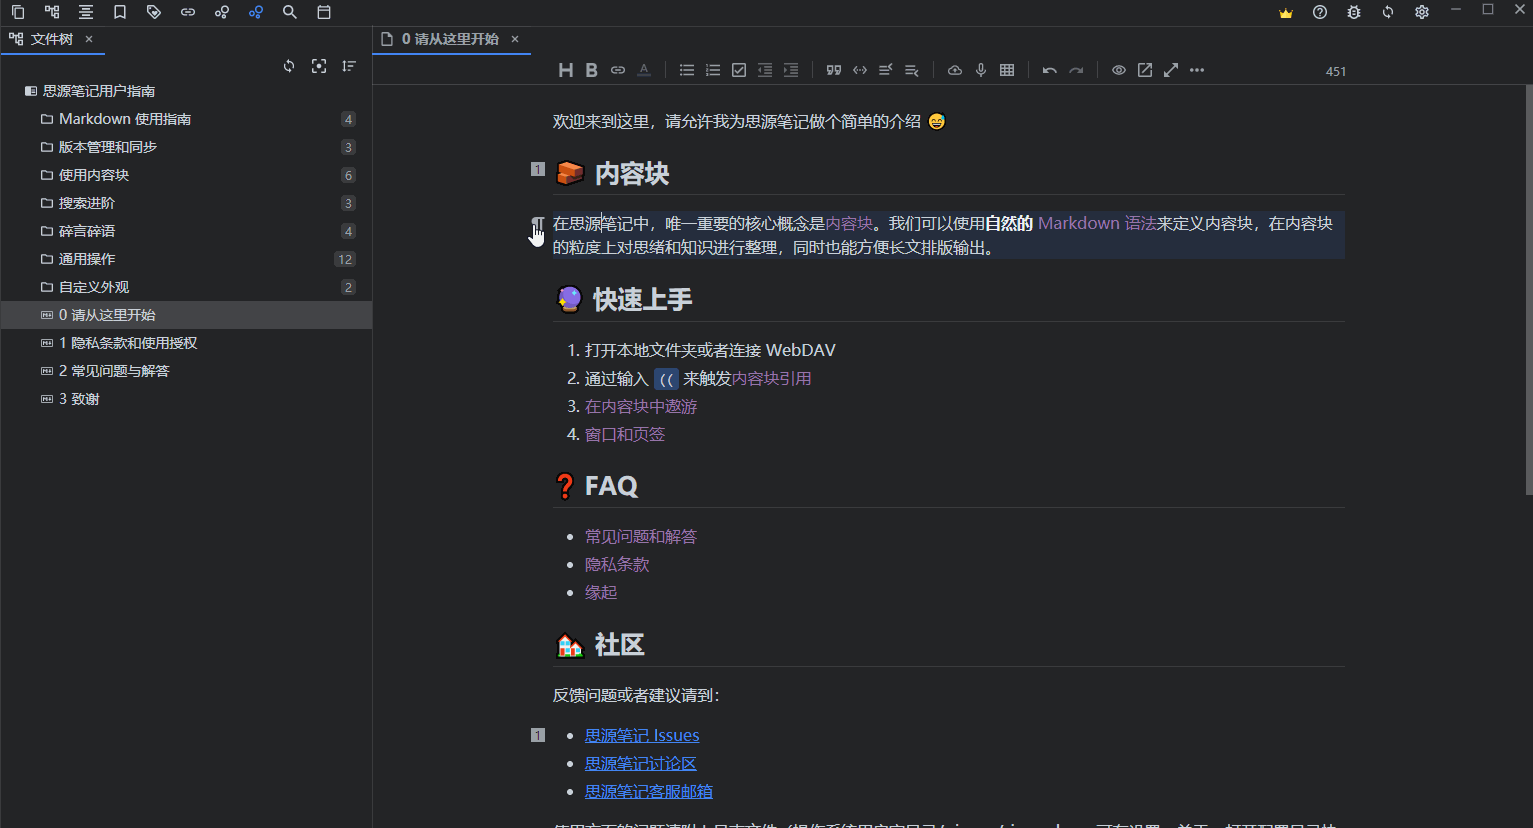The width and height of the screenshot is (1533, 828).
Task: Outdent the current list item
Action: (765, 70)
